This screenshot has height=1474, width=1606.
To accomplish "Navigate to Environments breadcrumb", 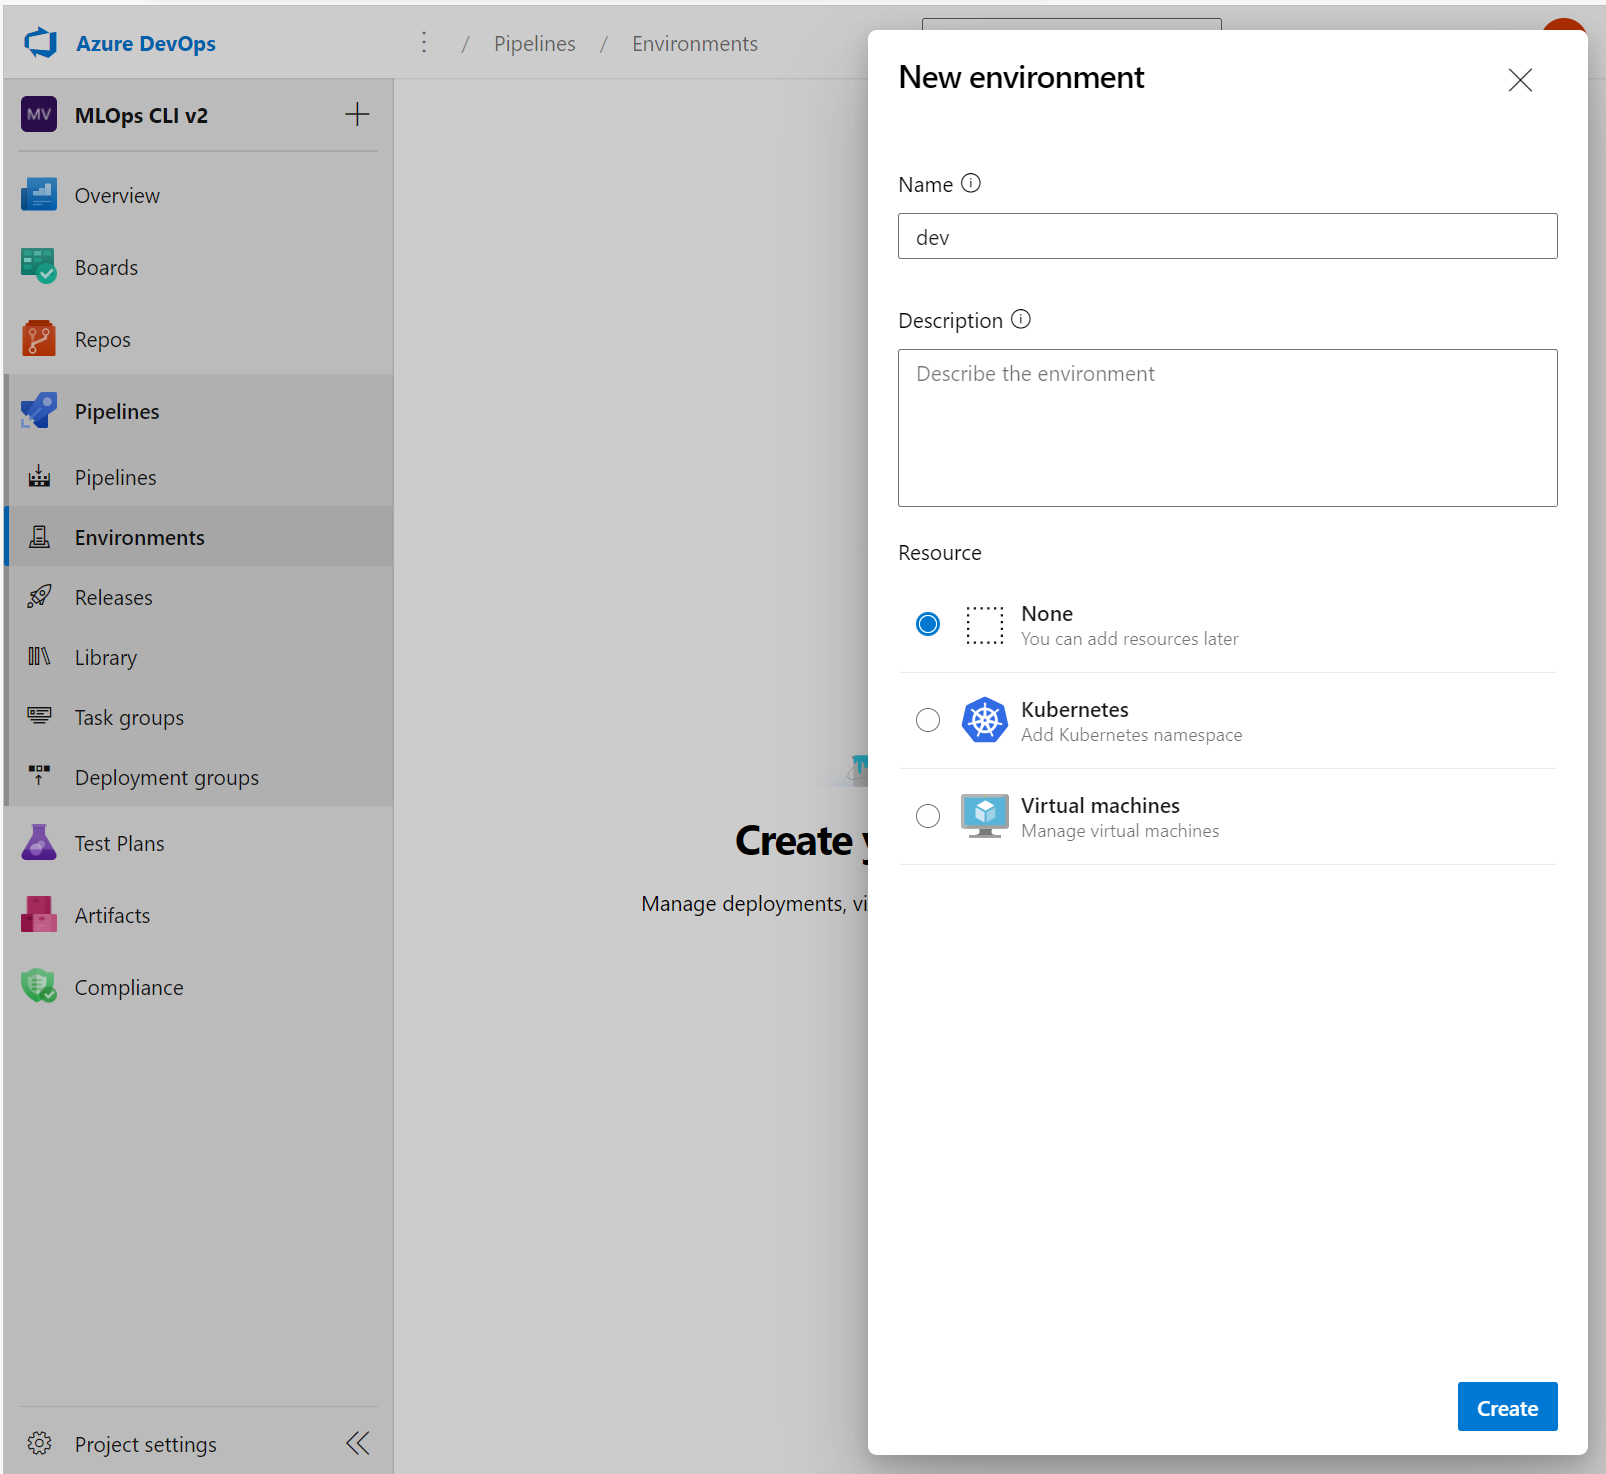I will click(x=694, y=43).
